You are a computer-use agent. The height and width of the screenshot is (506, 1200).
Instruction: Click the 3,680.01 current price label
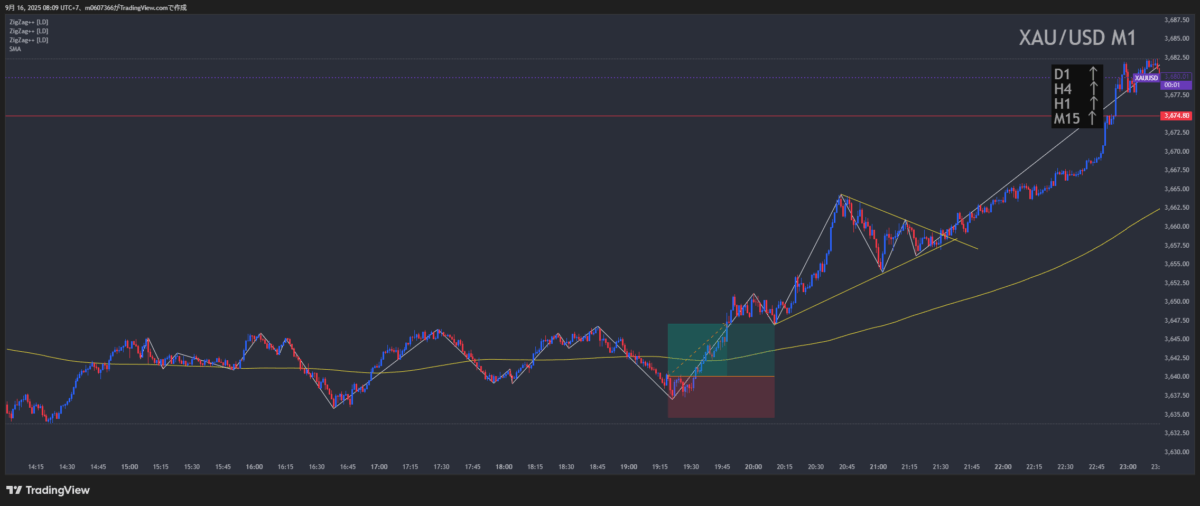point(1175,76)
